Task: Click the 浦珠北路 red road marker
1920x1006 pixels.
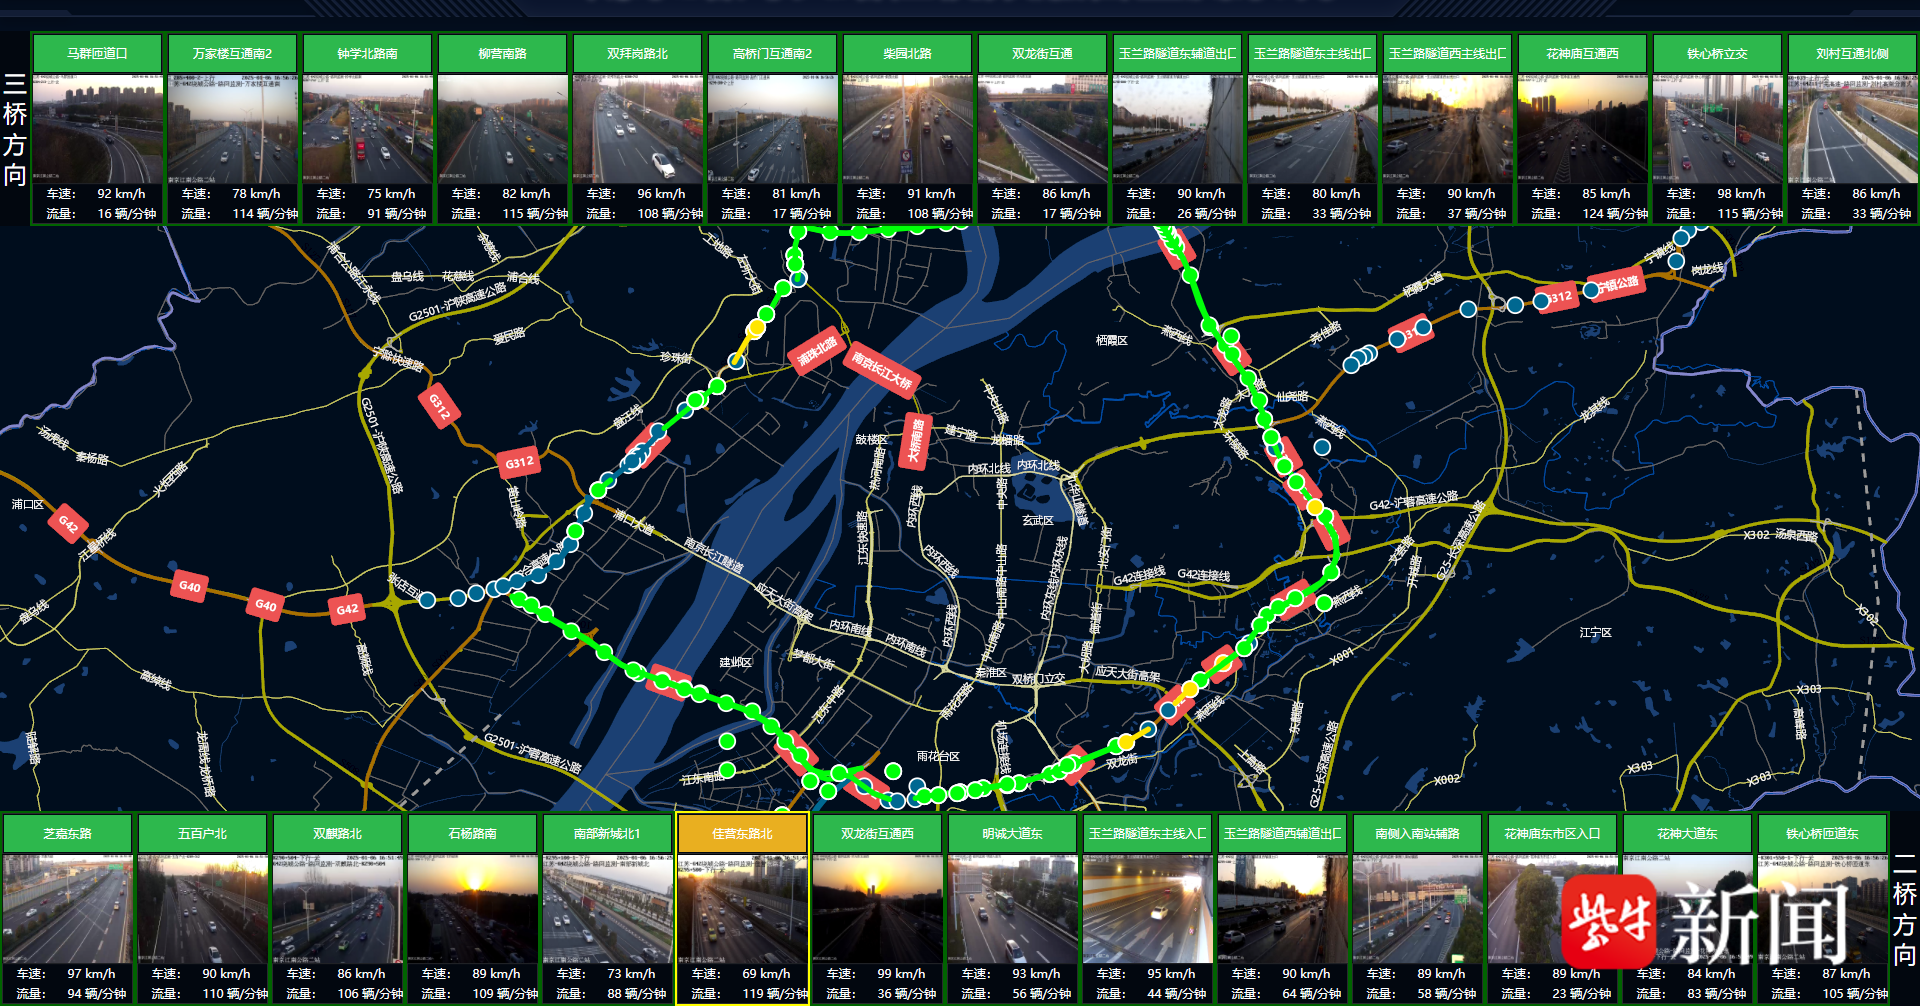Action: (817, 351)
